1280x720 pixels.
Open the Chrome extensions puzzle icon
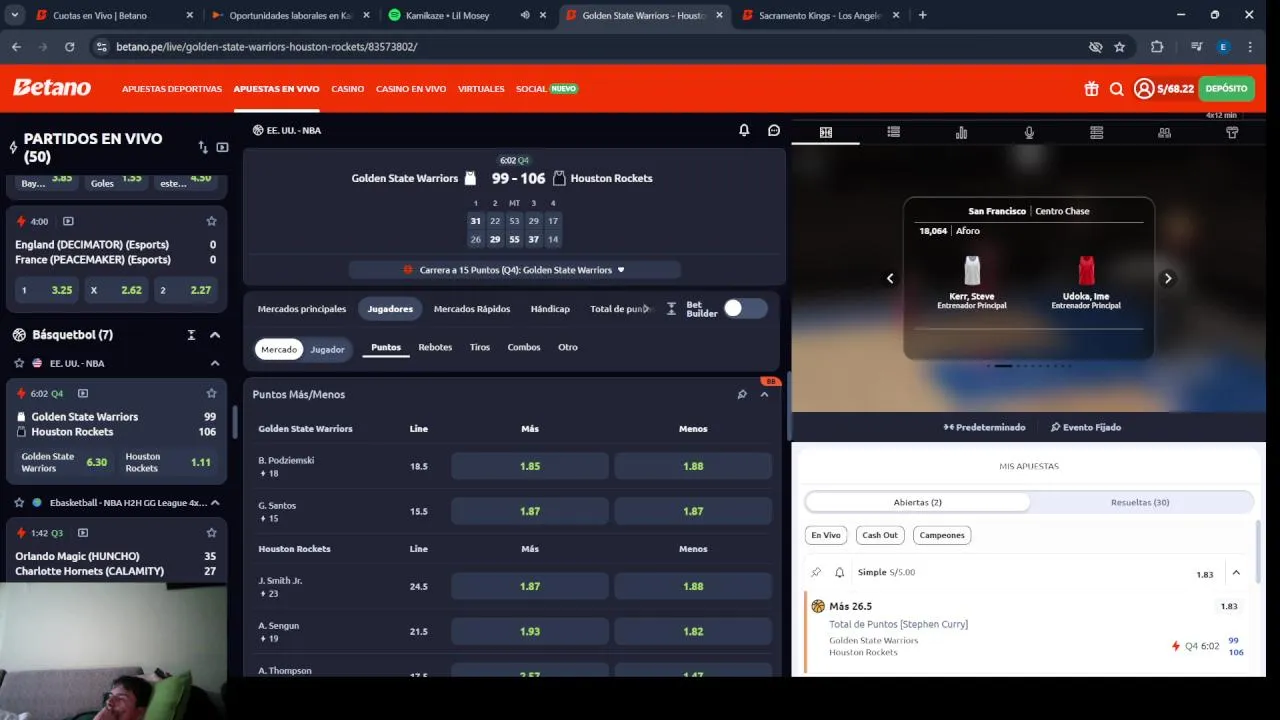[1157, 47]
